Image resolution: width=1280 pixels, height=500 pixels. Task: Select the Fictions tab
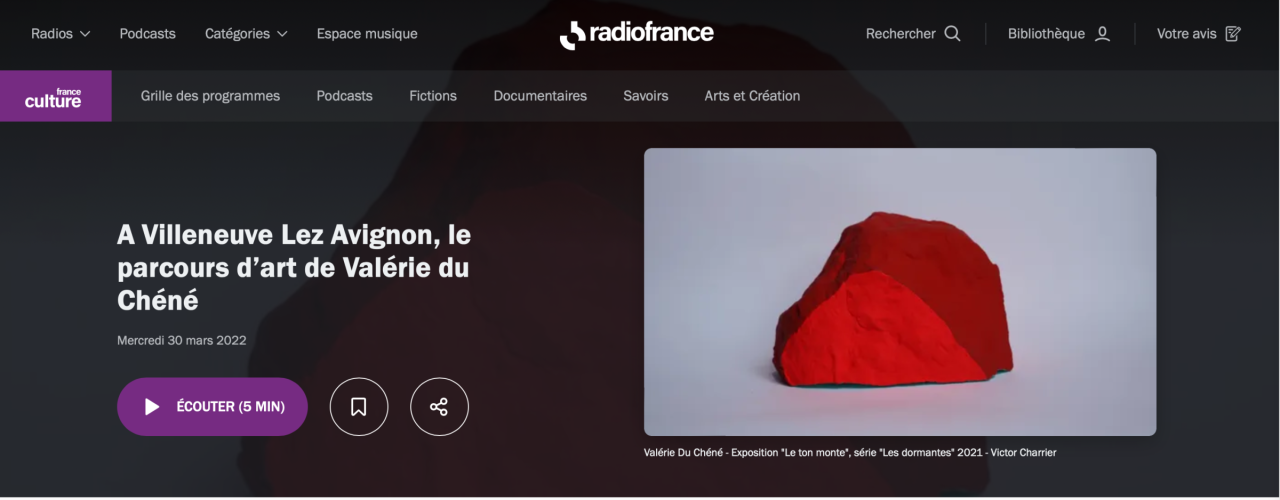click(x=433, y=96)
